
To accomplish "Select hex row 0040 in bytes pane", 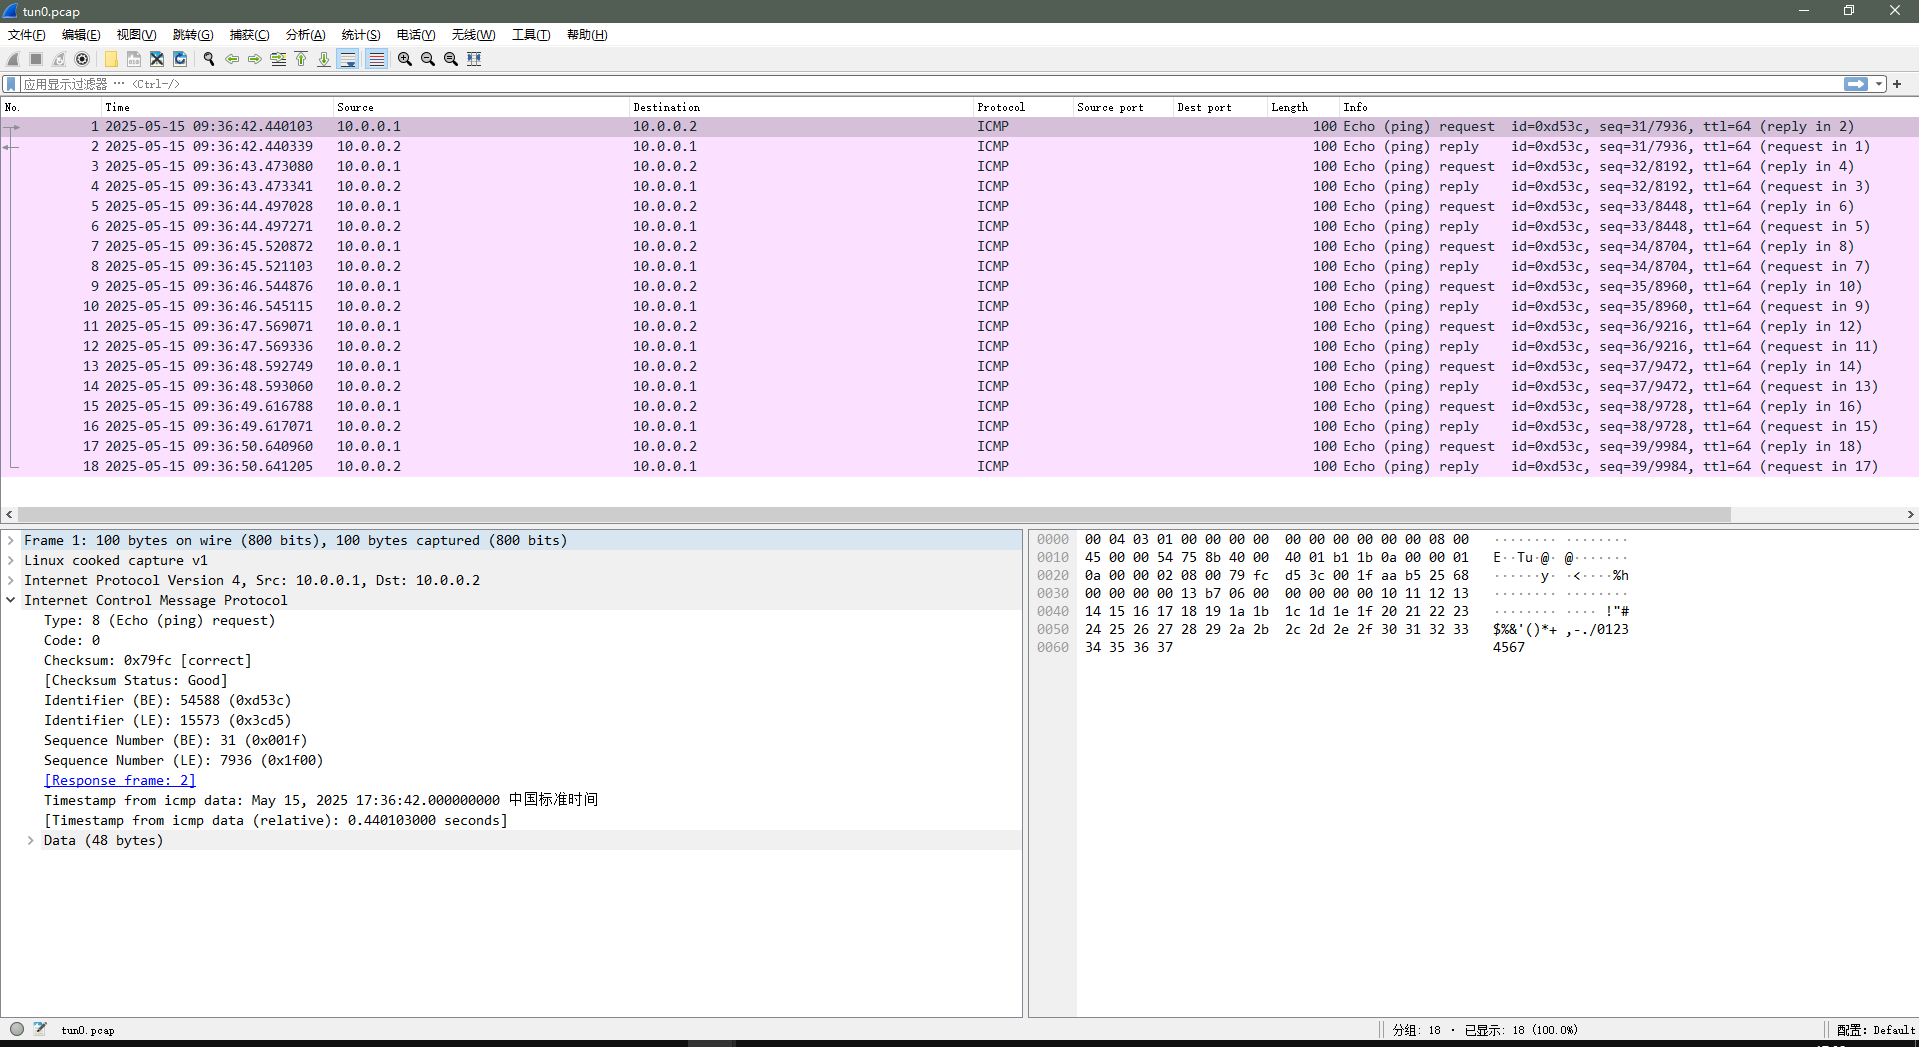I will coord(1333,611).
